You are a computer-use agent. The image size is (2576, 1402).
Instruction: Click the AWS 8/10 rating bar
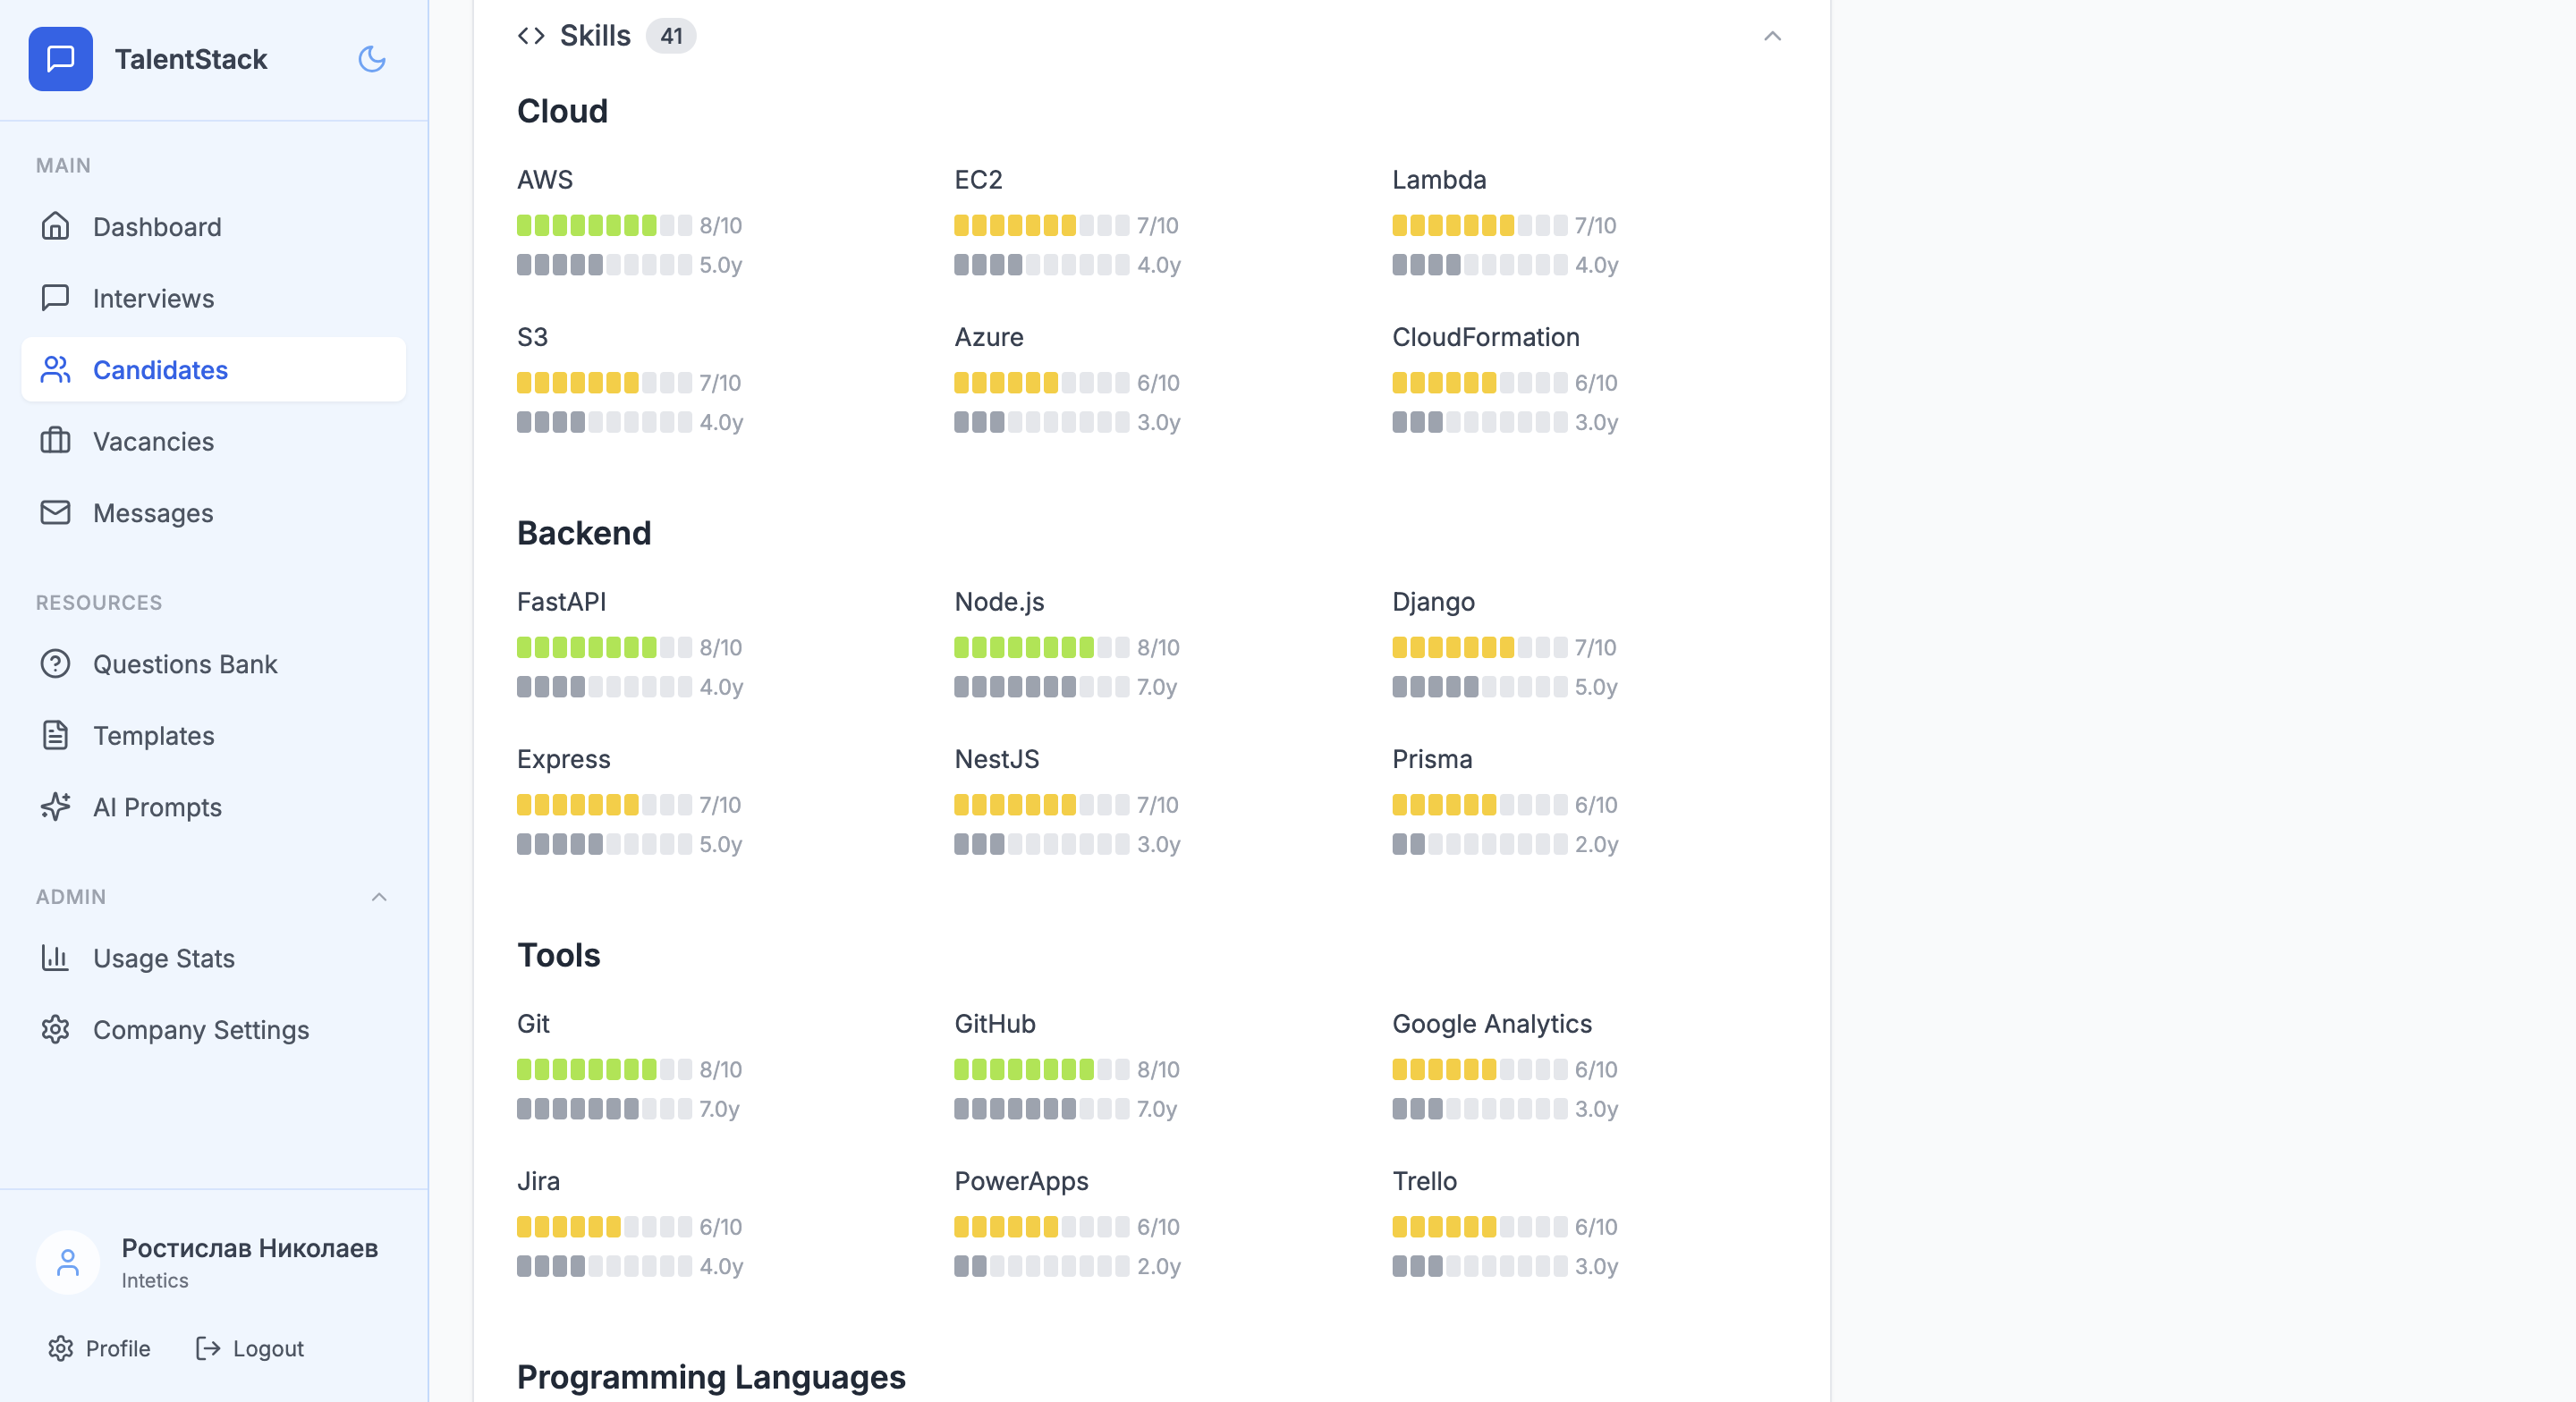(x=604, y=226)
